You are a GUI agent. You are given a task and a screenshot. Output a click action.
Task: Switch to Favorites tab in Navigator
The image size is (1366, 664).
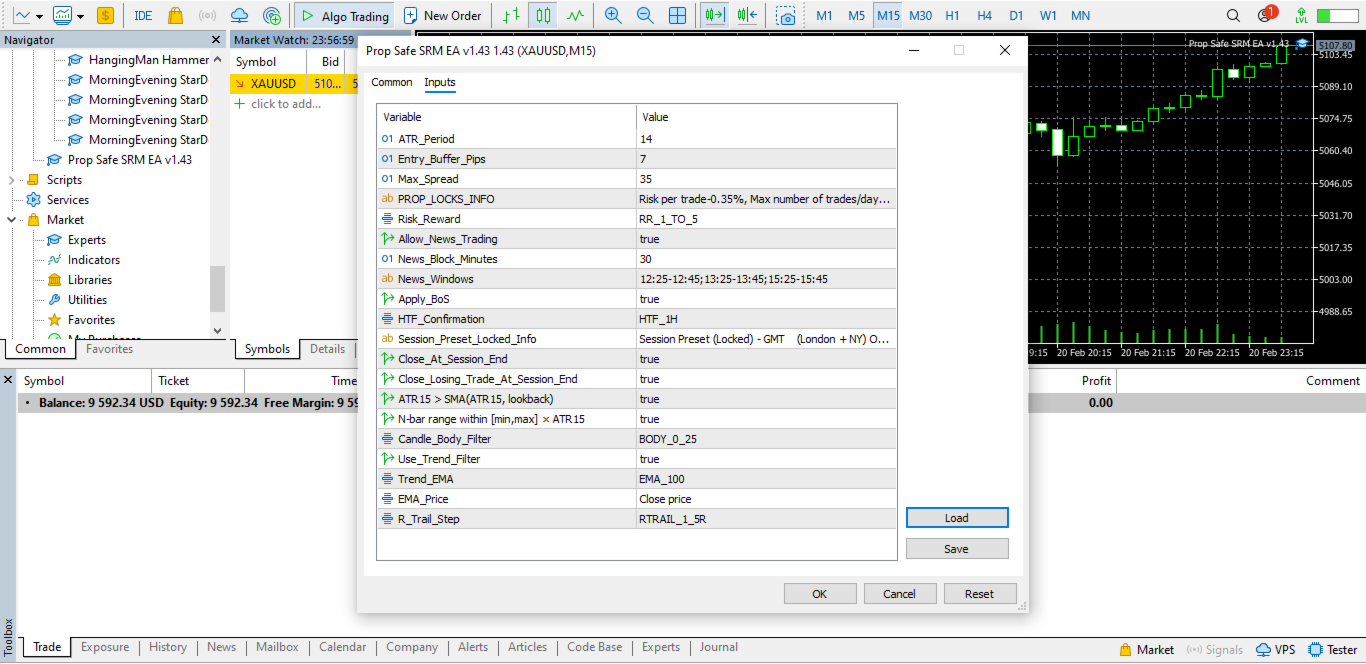point(109,349)
